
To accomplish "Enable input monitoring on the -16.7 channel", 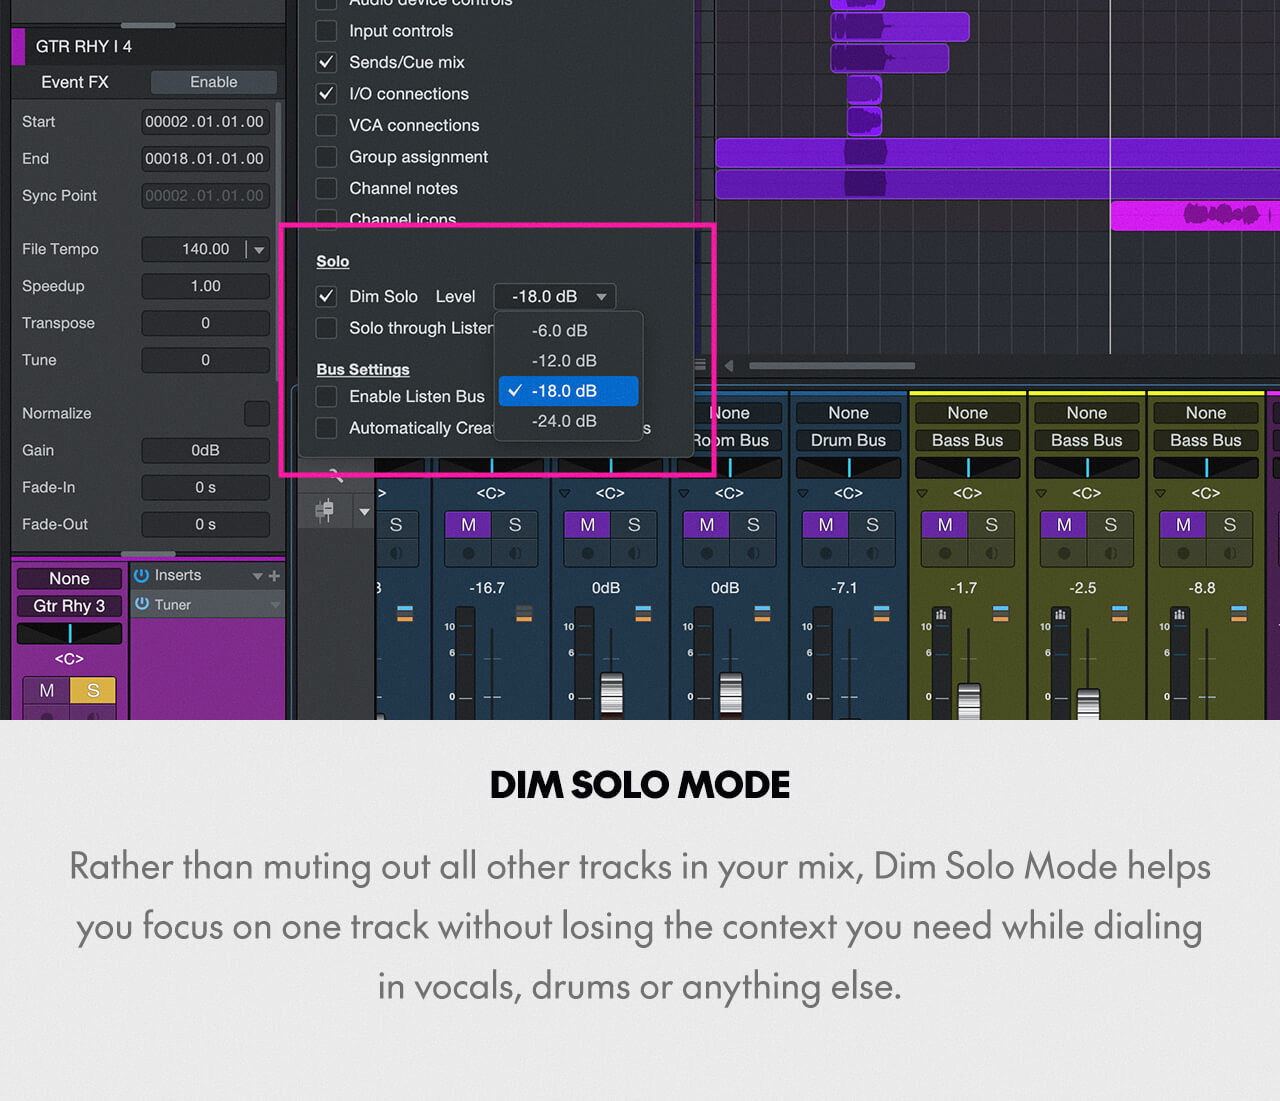I will click(515, 553).
